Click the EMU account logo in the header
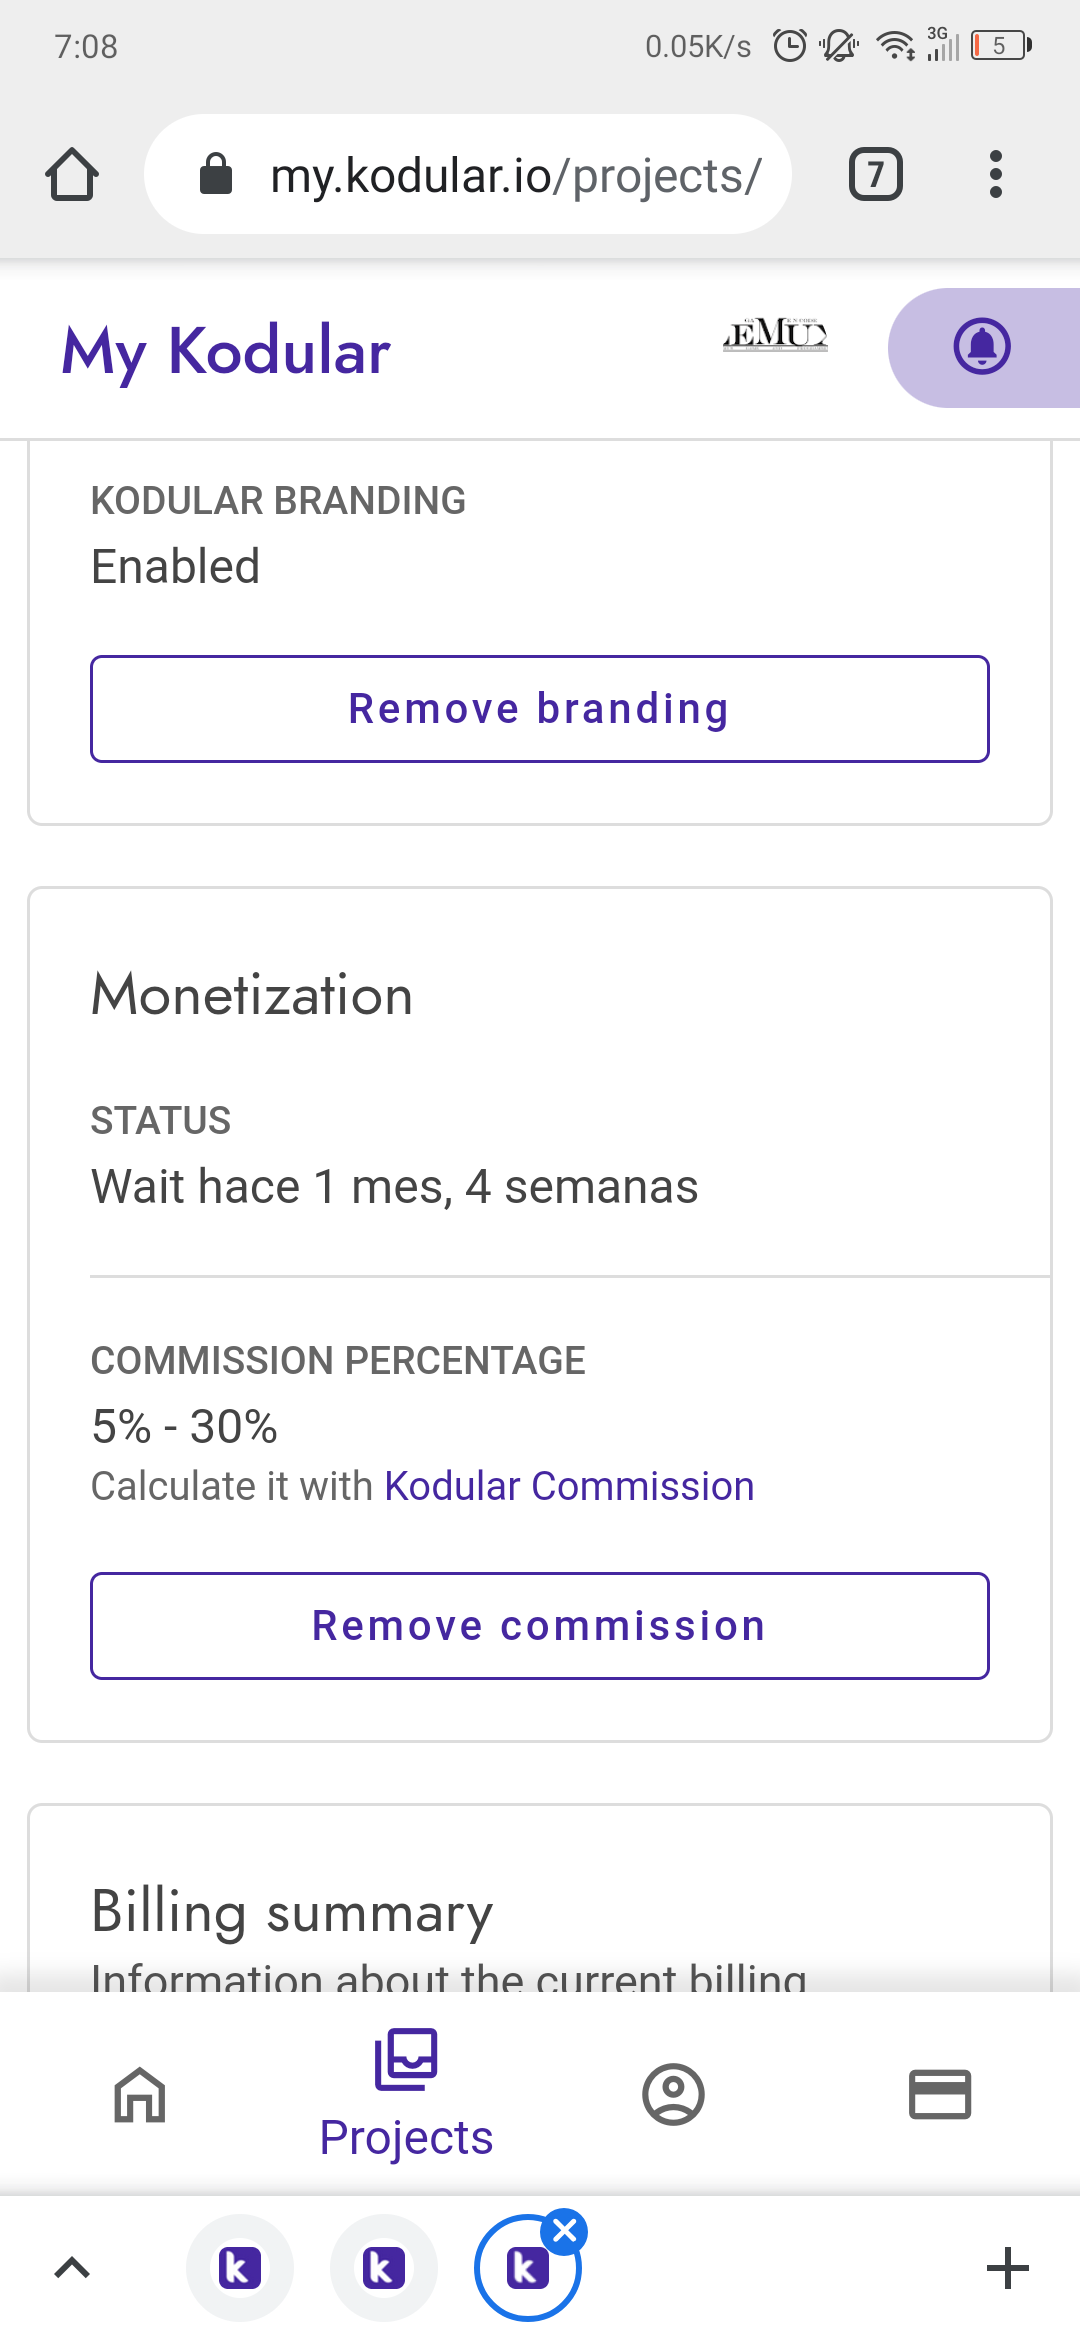 [775, 334]
